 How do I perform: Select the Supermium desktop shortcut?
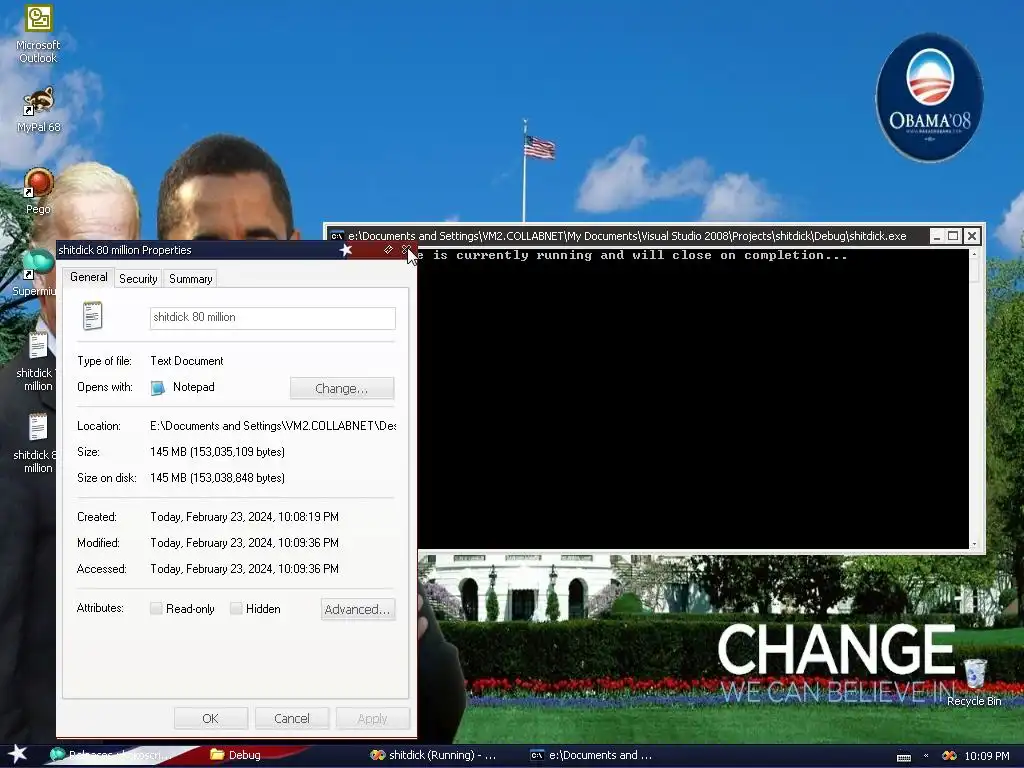[x=38, y=273]
